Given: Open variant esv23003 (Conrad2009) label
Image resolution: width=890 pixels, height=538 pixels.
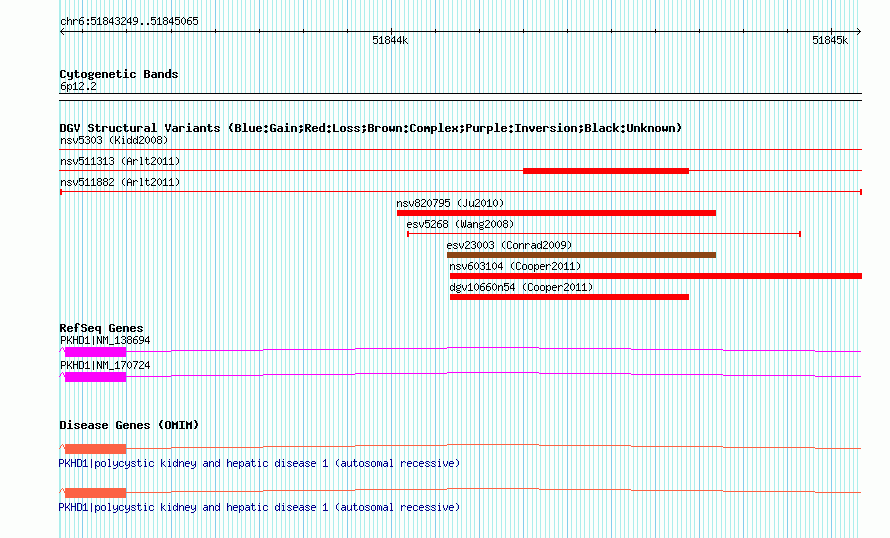Looking at the screenshot, I should [509, 245].
